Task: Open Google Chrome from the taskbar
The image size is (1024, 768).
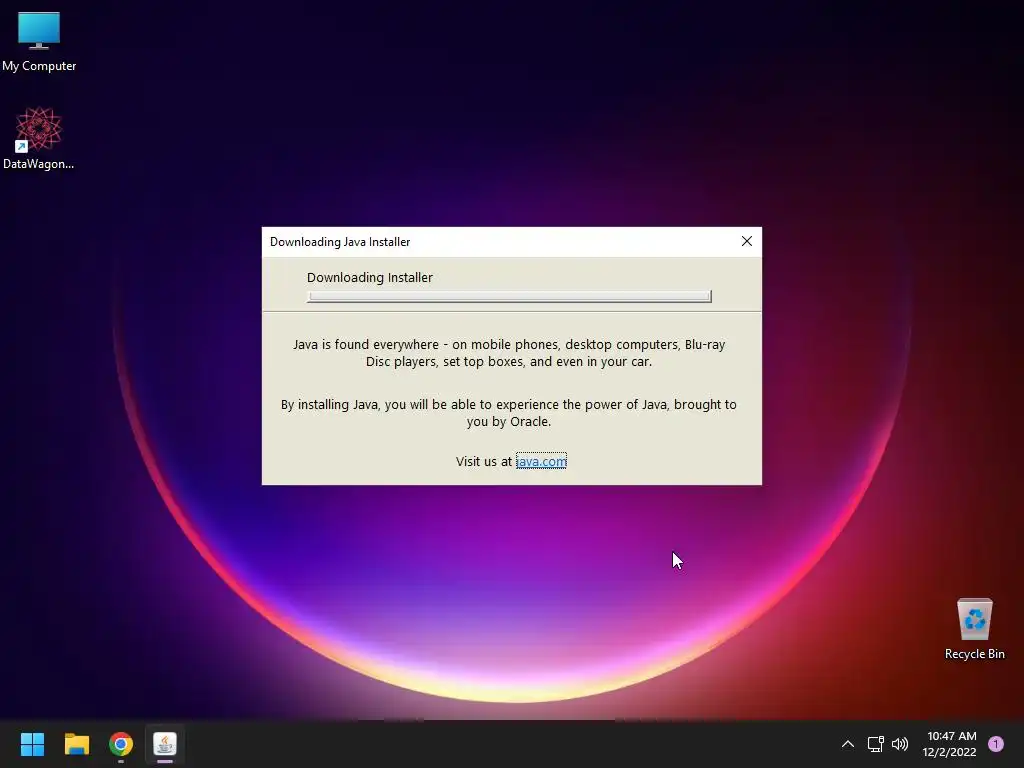Action: [x=121, y=744]
